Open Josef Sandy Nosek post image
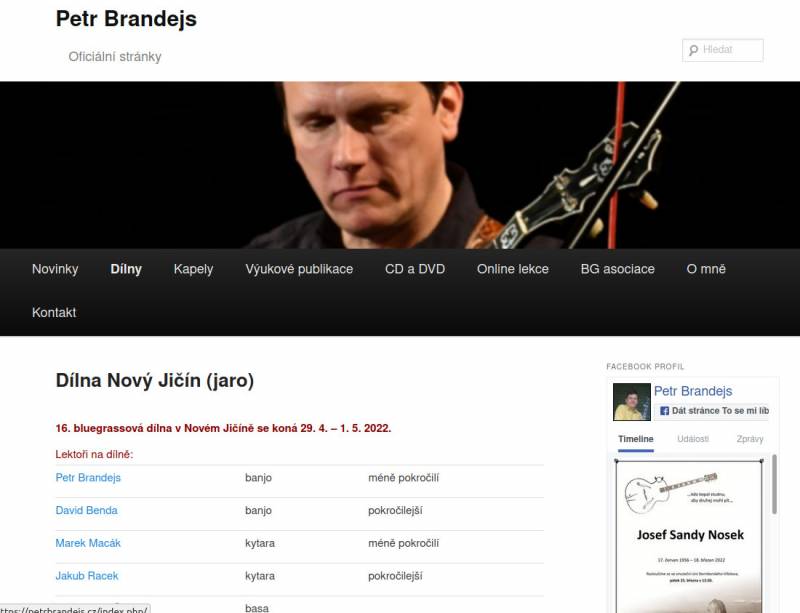The height and width of the screenshot is (613, 800). point(689,536)
